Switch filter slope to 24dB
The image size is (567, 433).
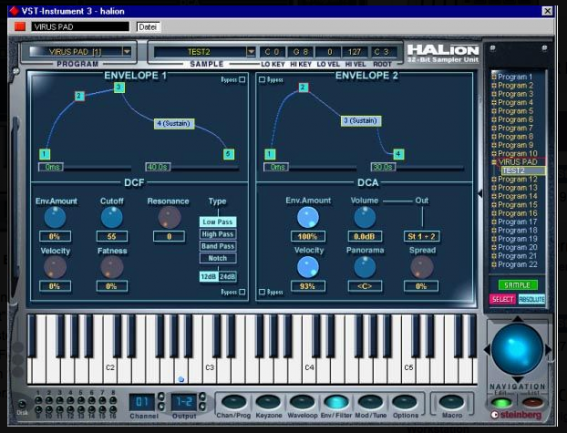(227, 277)
